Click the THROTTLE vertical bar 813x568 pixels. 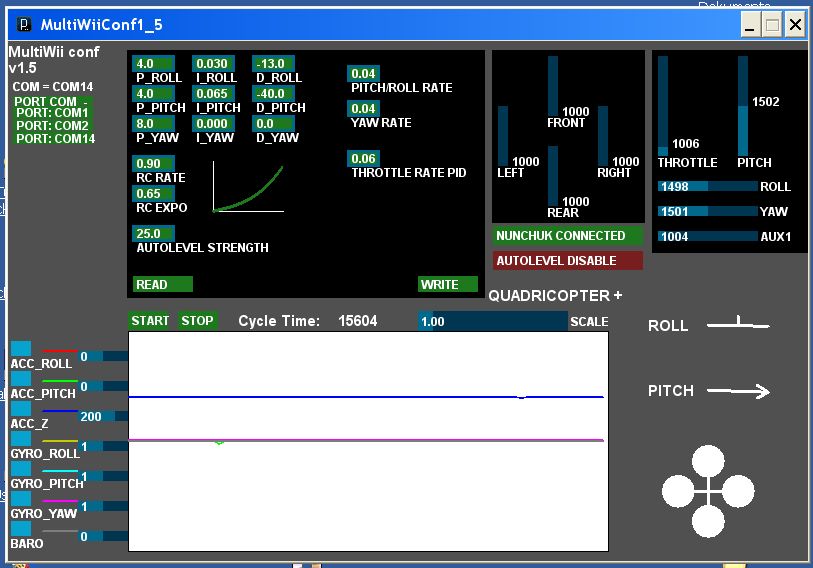click(x=663, y=106)
